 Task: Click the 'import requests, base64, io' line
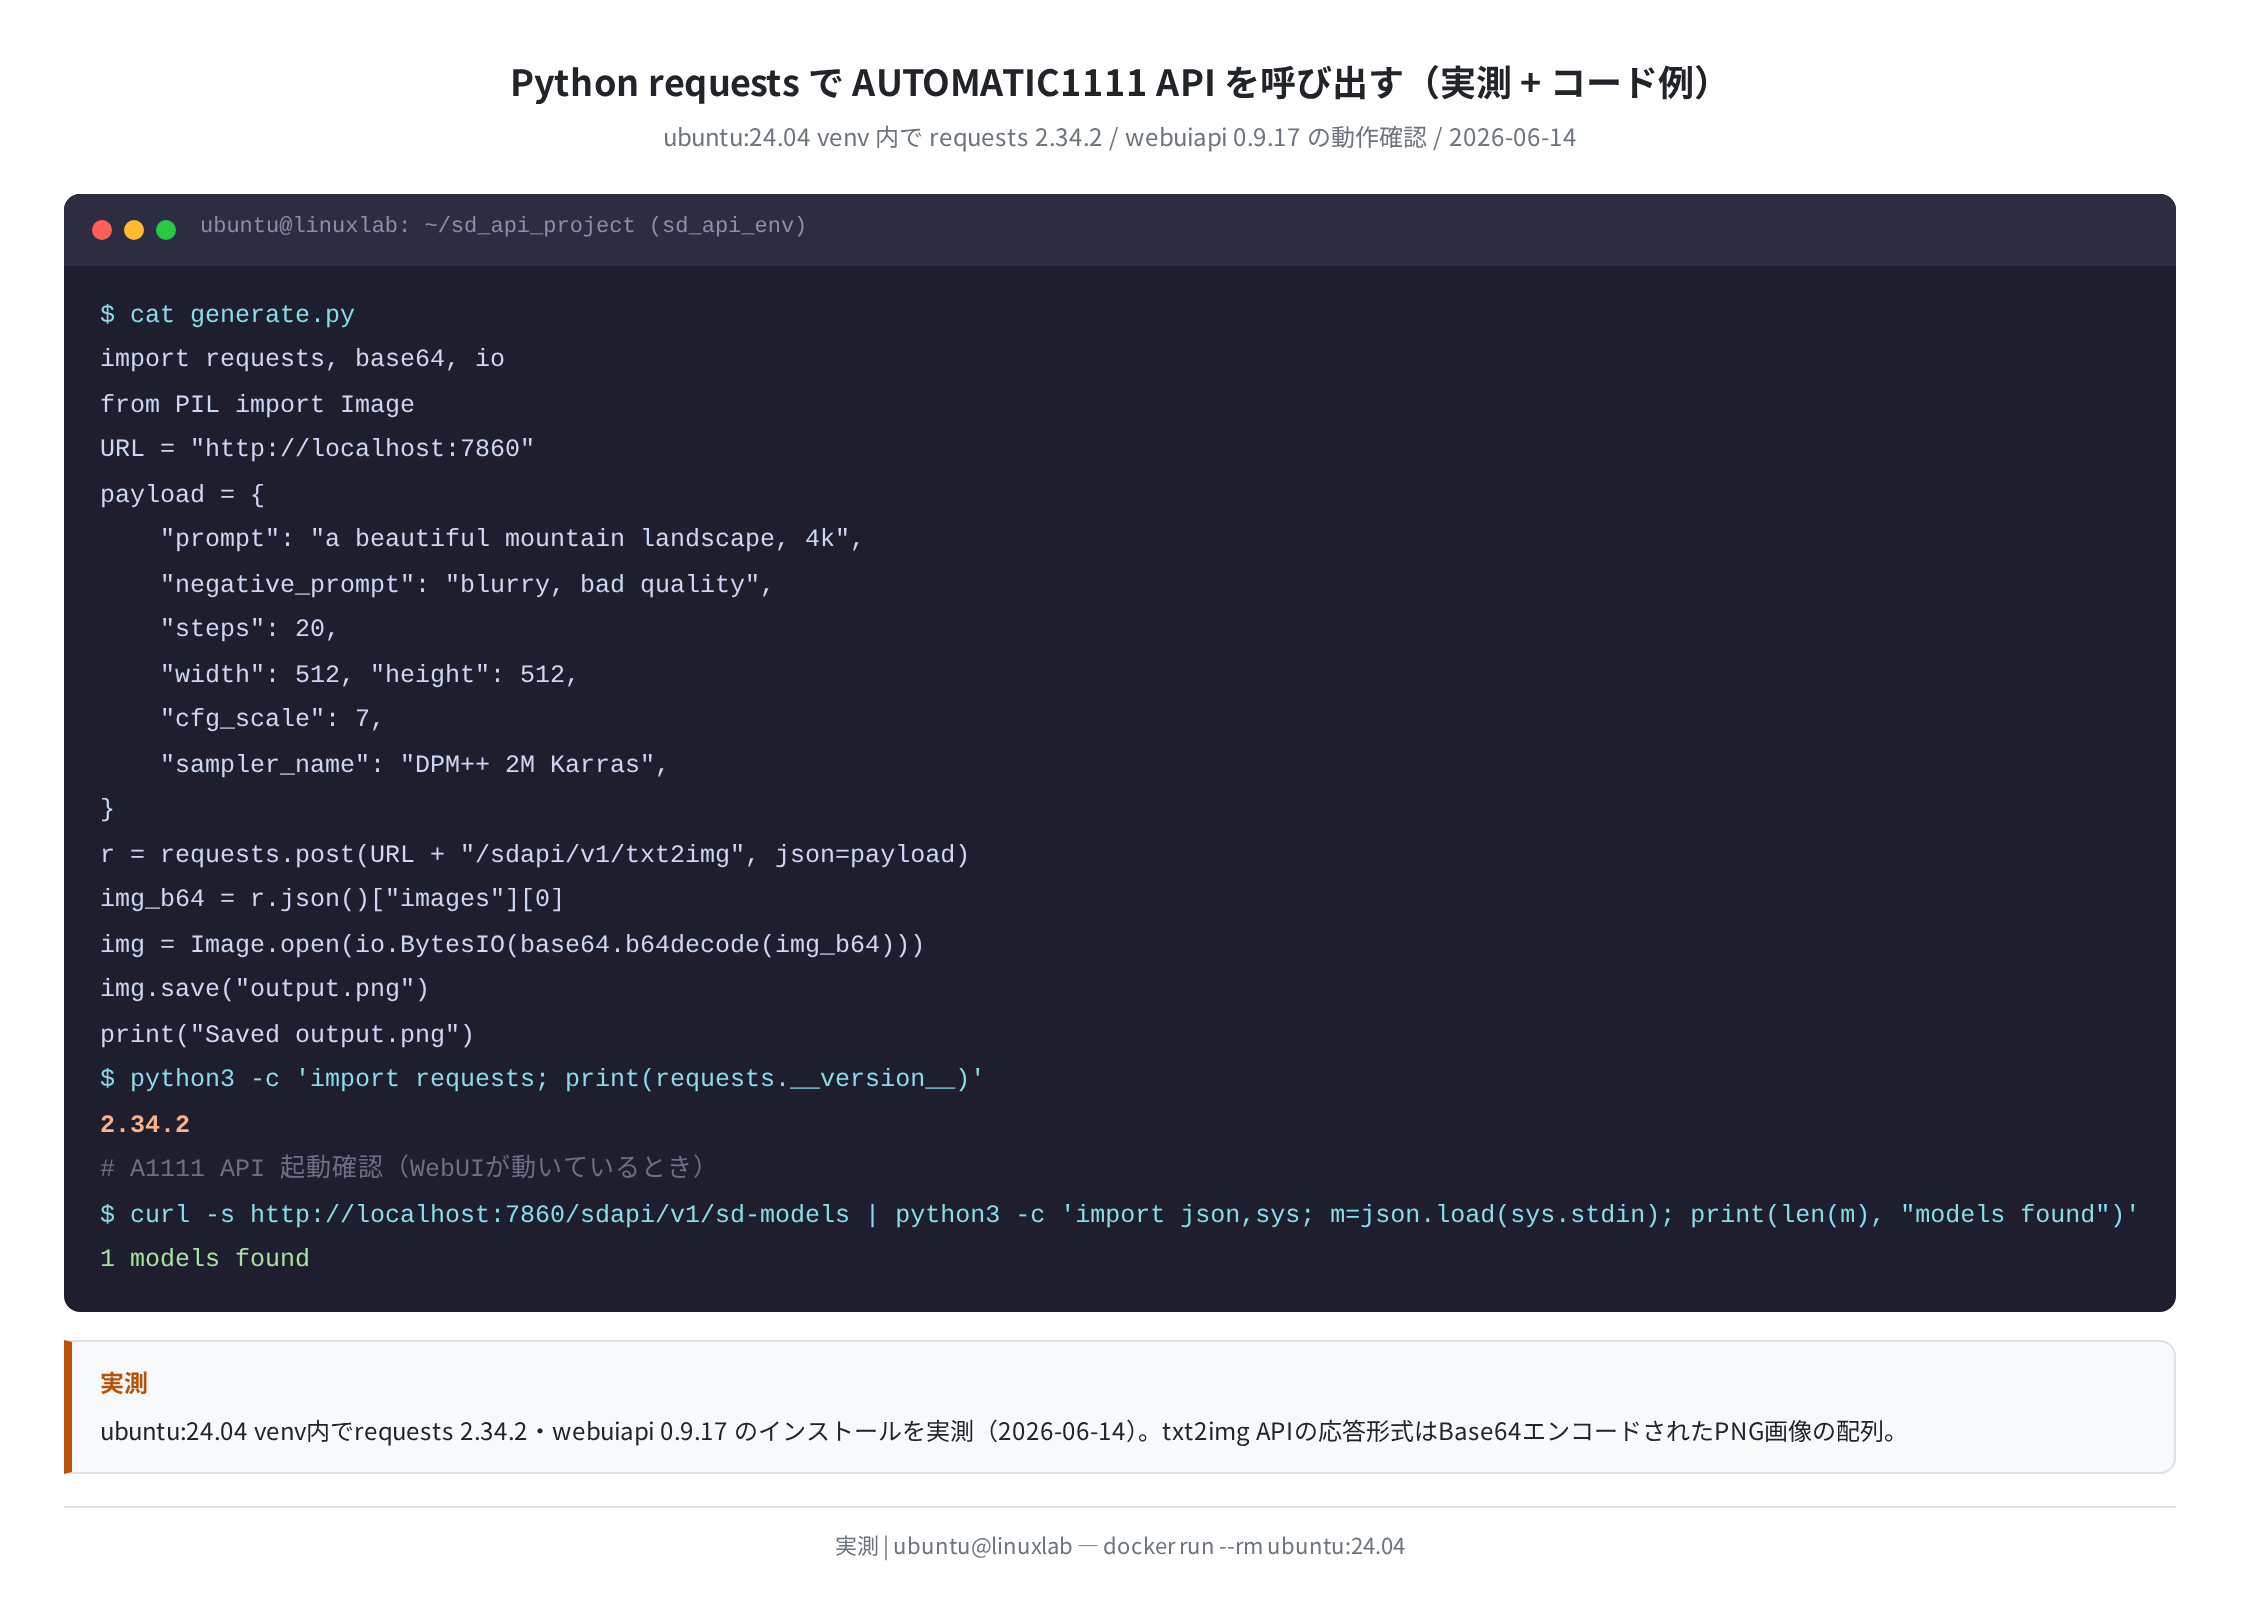pyautogui.click(x=302, y=359)
